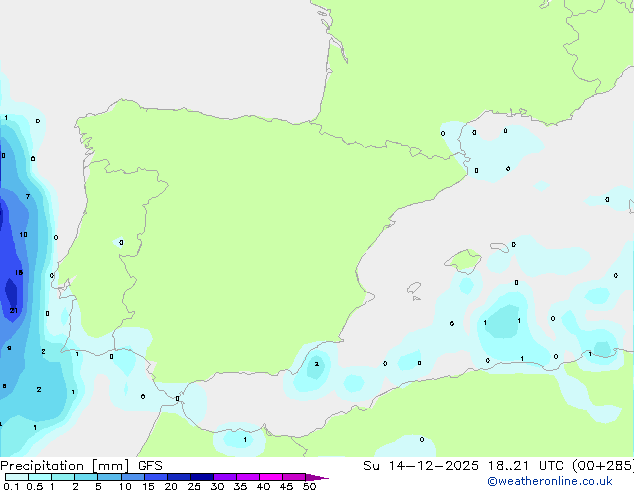This screenshot has width=634, height=490.
Task: Click Ibiza island on the map
Action: 414,288
